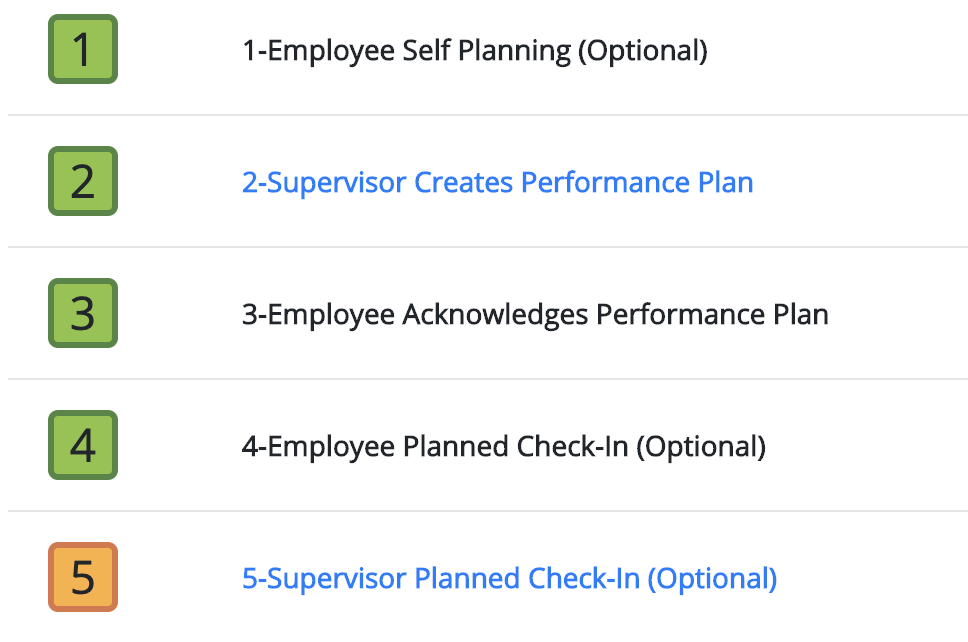Click the green step 1 badge
Viewport: 968px width, 642px height.
(x=83, y=49)
